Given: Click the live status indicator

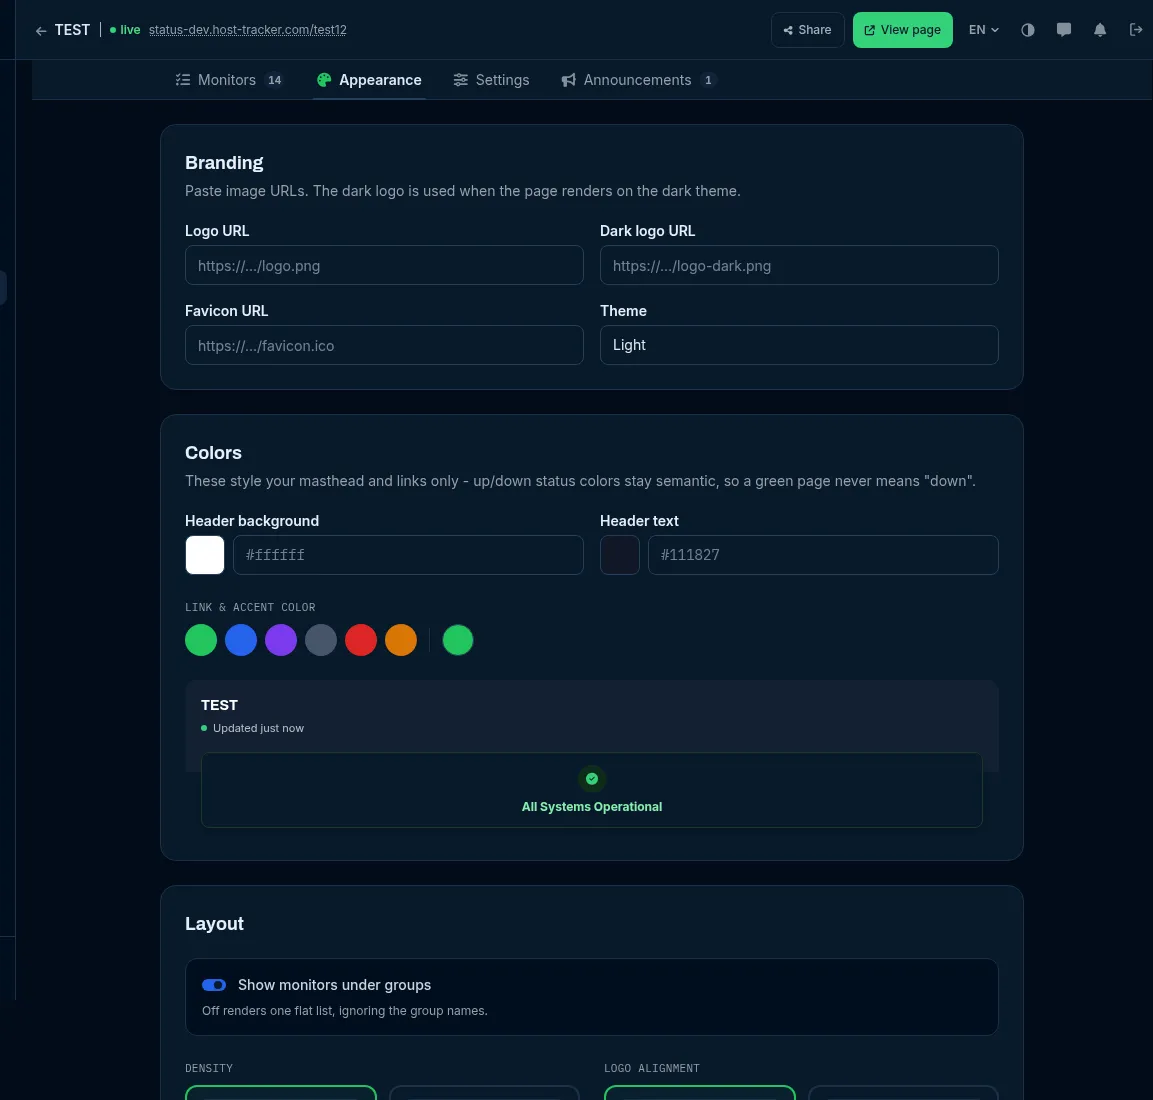Looking at the screenshot, I should (x=125, y=30).
